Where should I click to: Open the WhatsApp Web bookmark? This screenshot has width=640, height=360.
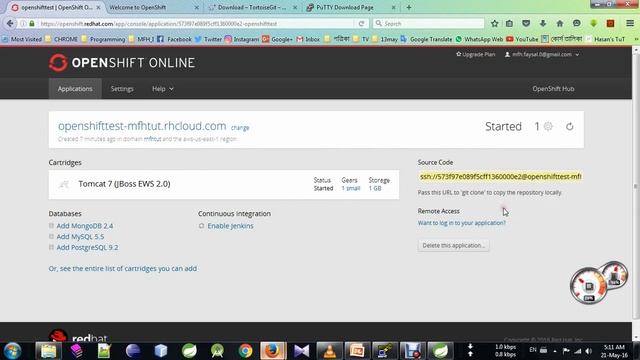click(479, 39)
